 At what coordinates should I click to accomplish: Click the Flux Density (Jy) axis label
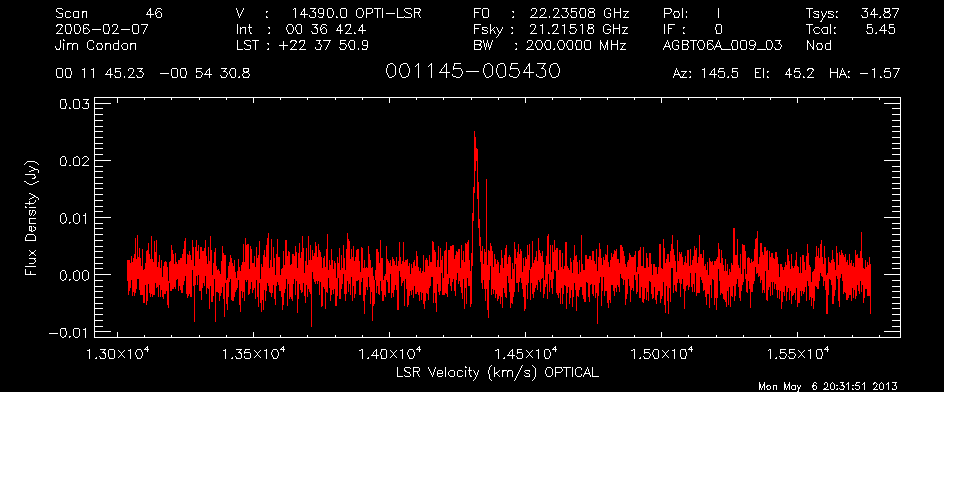pyautogui.click(x=31, y=218)
